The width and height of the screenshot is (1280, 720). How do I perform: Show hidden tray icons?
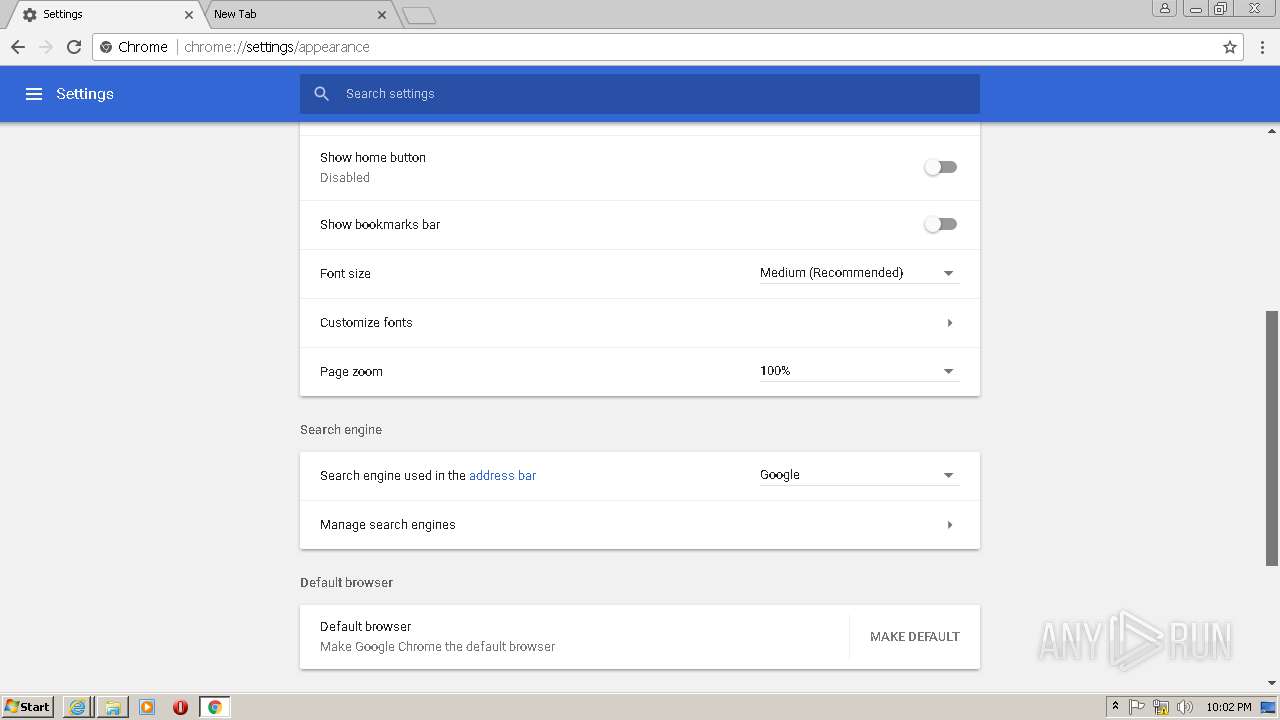1115,707
